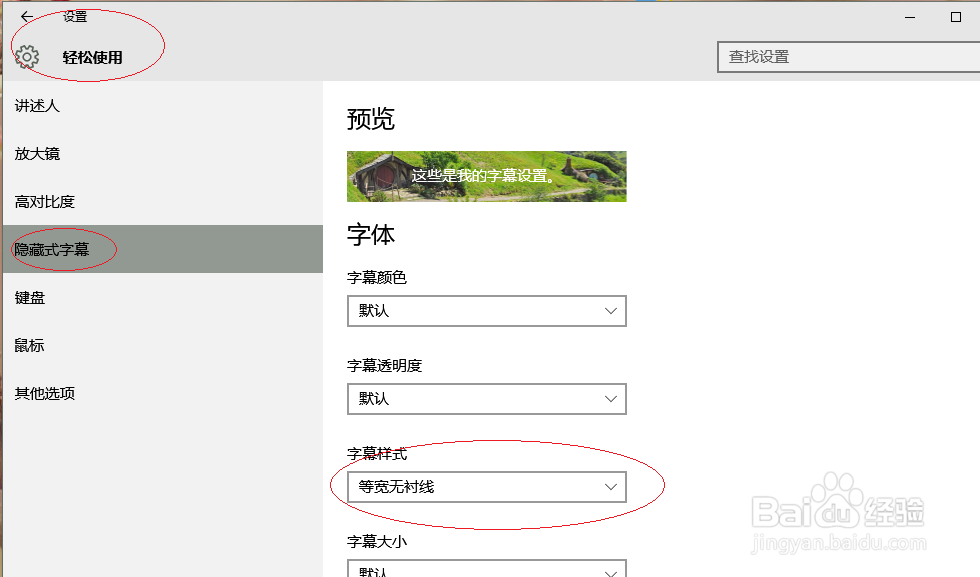The height and width of the screenshot is (577, 980).
Task: Click the 查找设置 search box
Action: coord(848,57)
